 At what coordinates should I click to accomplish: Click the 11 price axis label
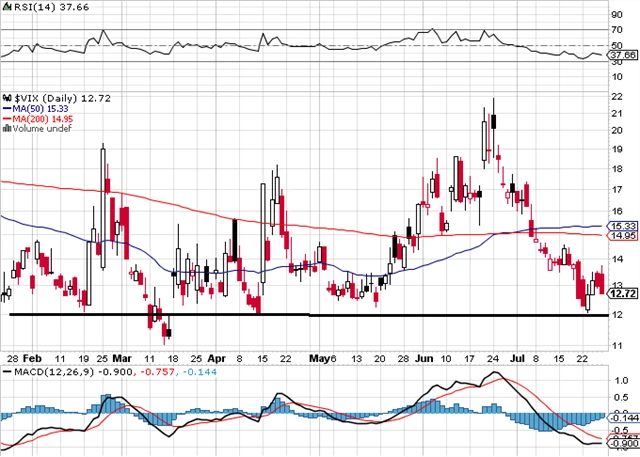point(617,345)
